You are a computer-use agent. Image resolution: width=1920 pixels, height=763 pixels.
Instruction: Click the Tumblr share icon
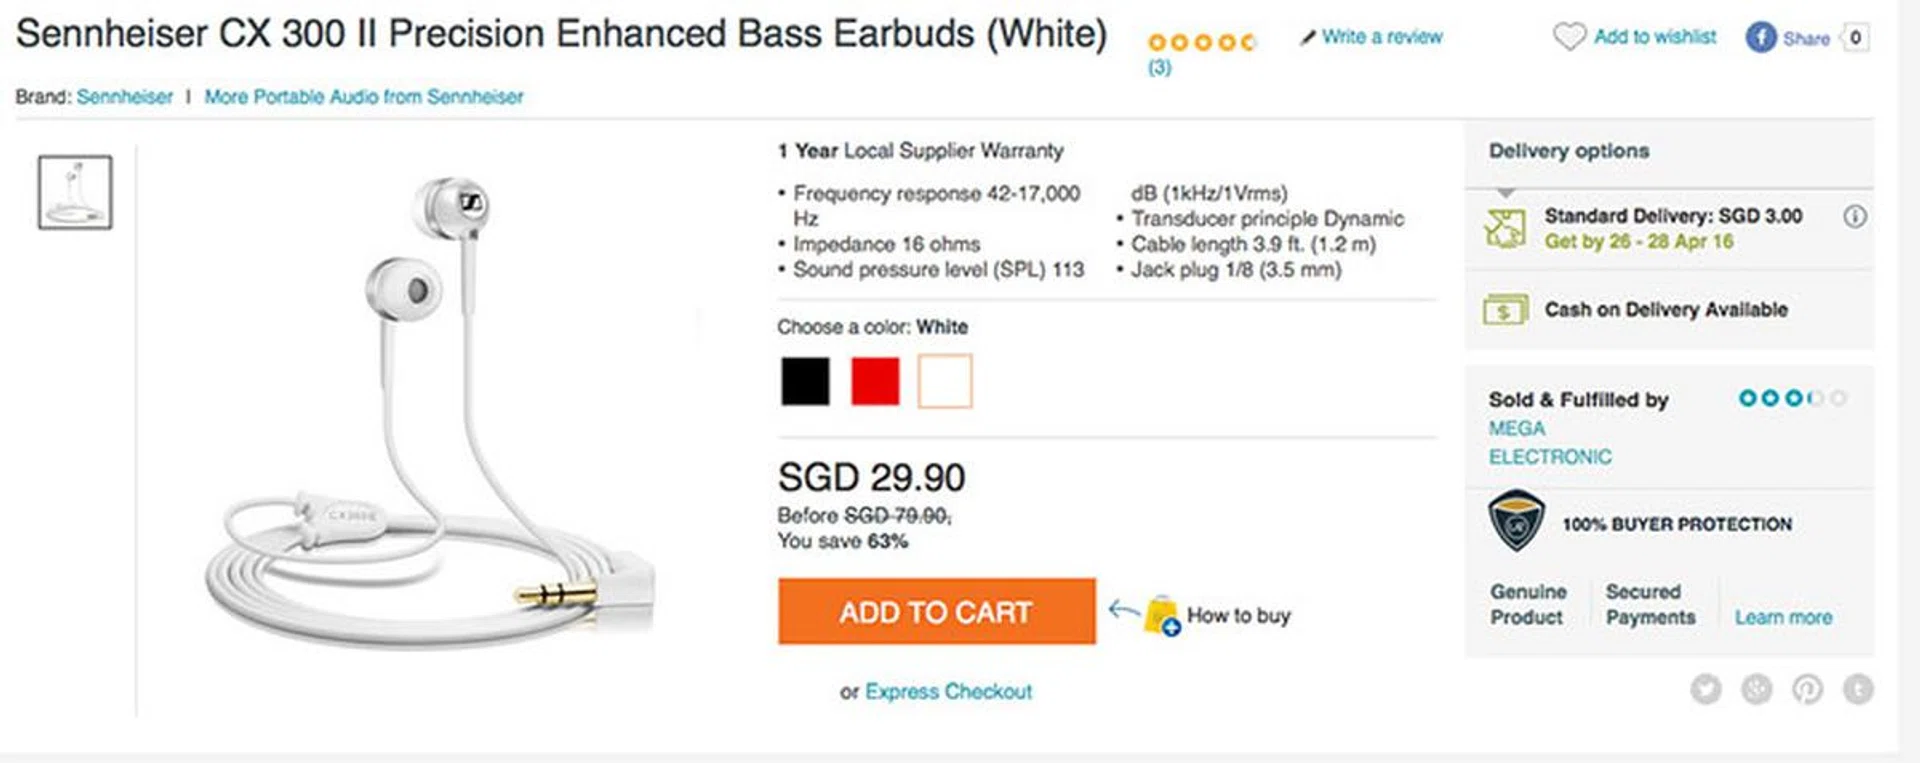pyautogui.click(x=1858, y=689)
